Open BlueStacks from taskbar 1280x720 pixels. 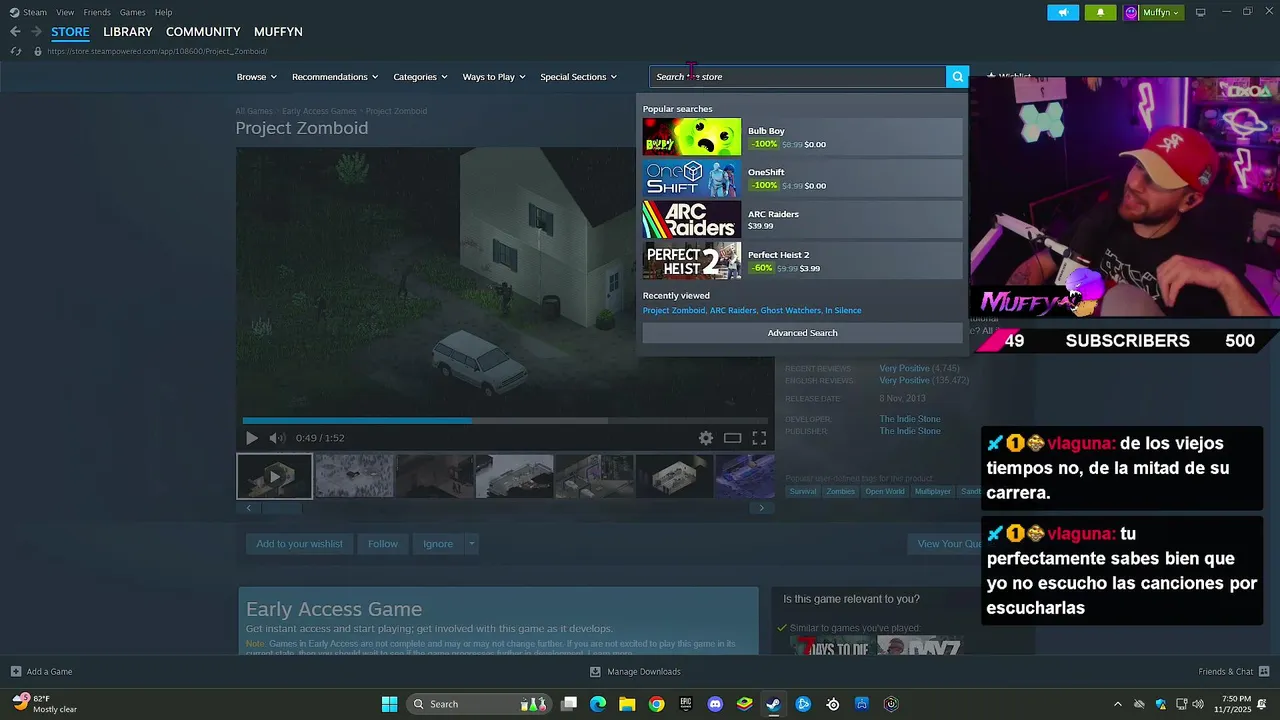[744, 704]
